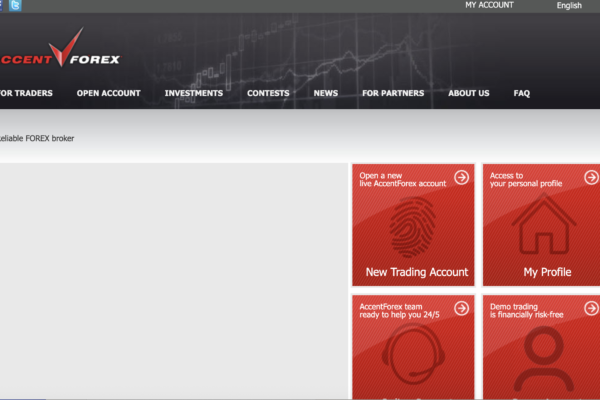Open the FAQ menu

(522, 93)
